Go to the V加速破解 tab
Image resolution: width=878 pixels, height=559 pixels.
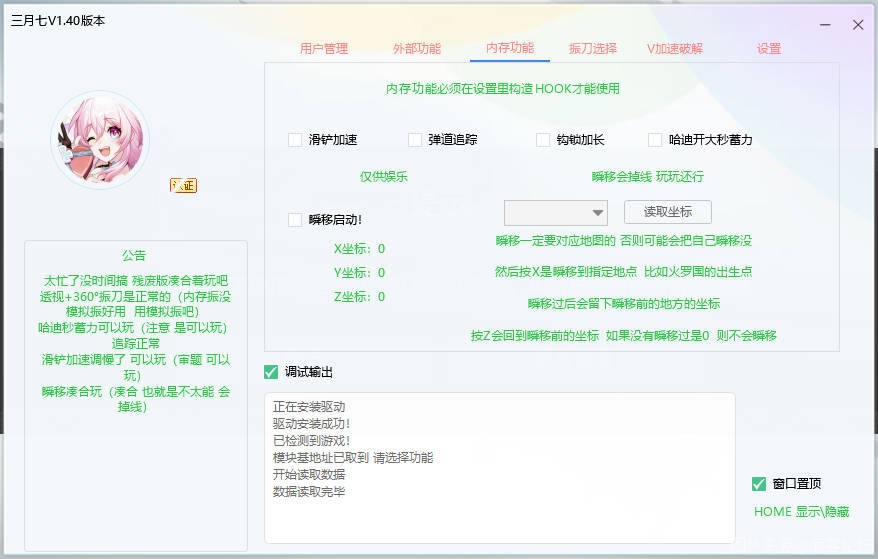coord(675,48)
